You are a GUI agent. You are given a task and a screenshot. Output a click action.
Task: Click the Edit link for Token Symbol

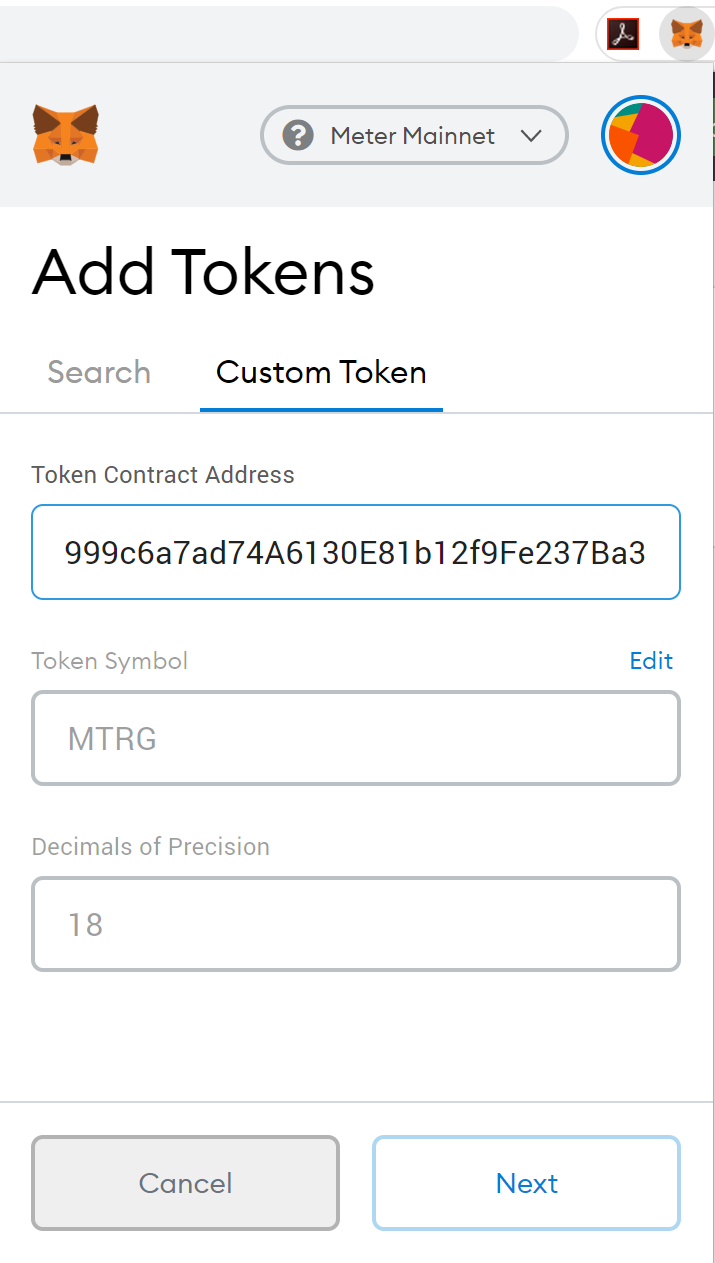(651, 661)
